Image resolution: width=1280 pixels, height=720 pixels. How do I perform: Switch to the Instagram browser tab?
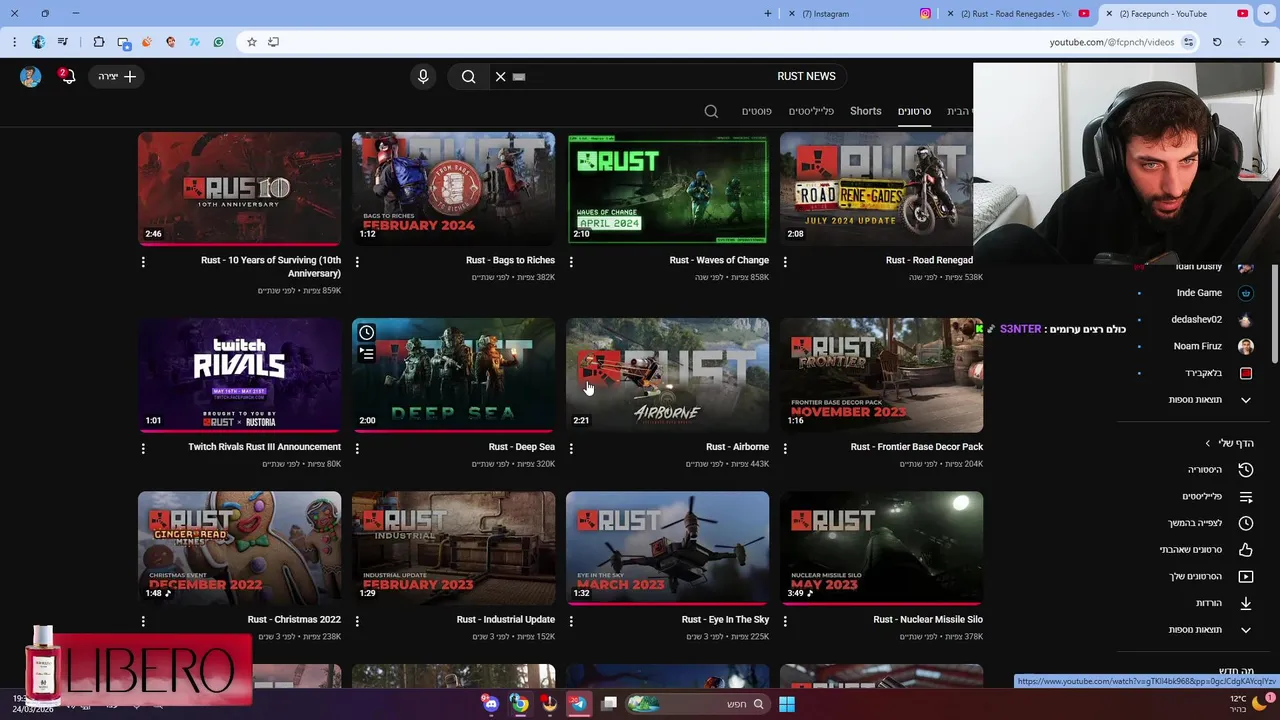coord(862,13)
